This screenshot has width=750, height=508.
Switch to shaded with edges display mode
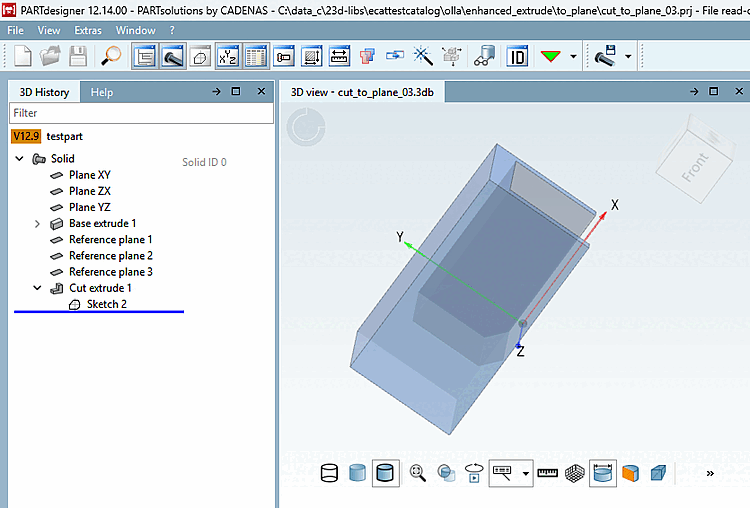tap(386, 473)
